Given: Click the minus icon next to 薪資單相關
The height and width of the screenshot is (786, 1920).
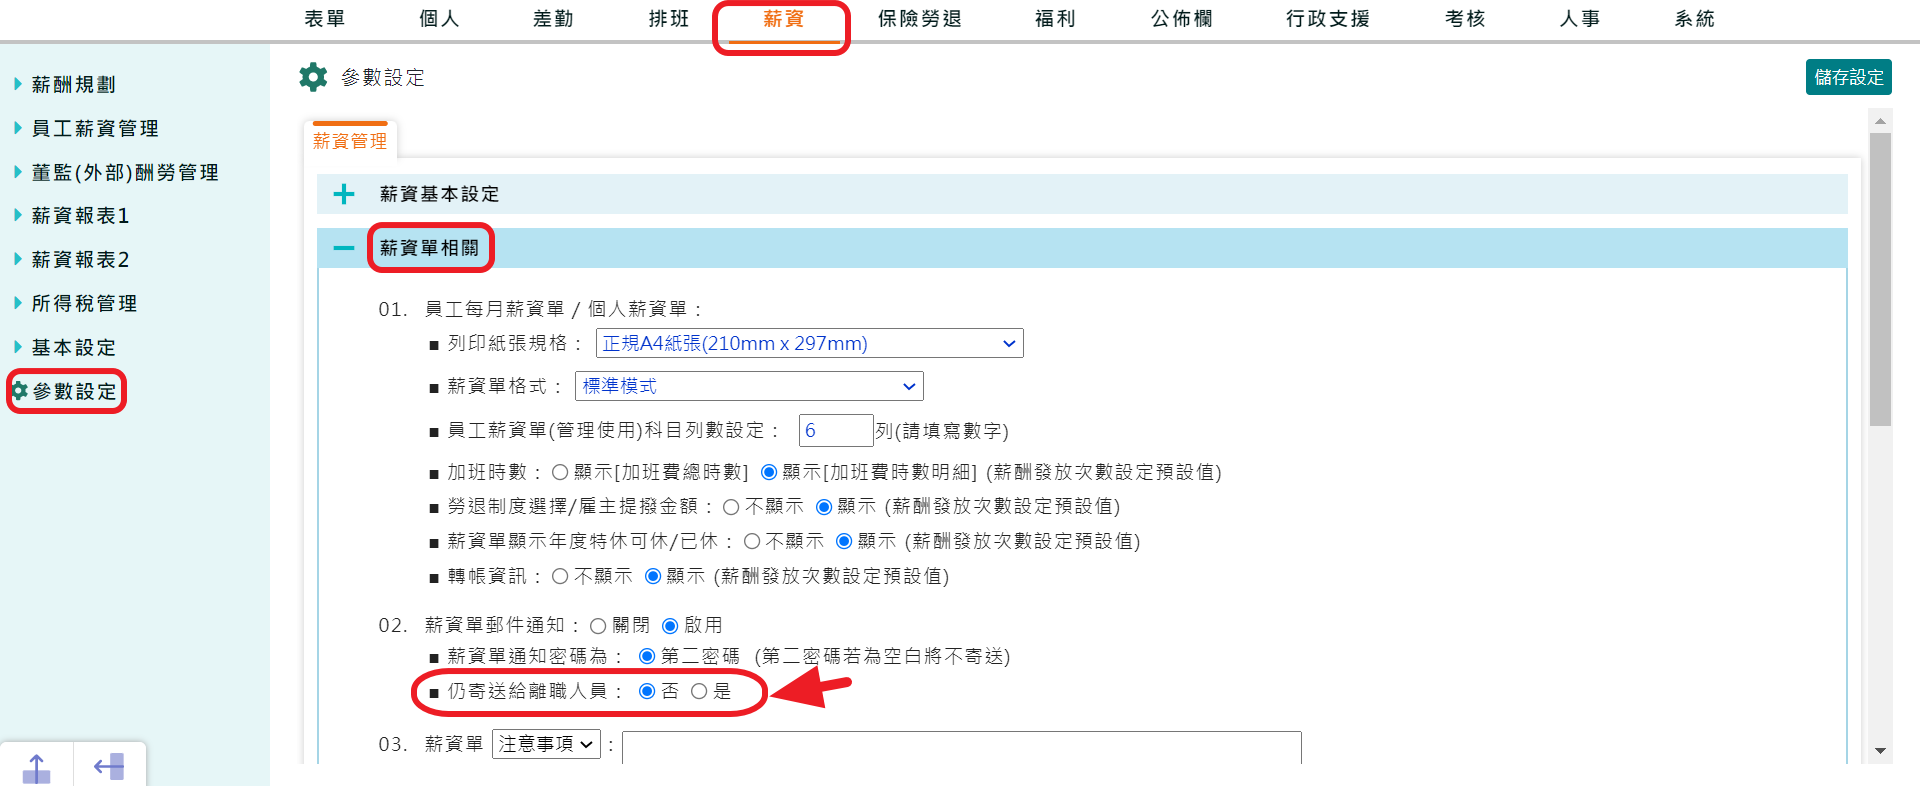Looking at the screenshot, I should 344,248.
